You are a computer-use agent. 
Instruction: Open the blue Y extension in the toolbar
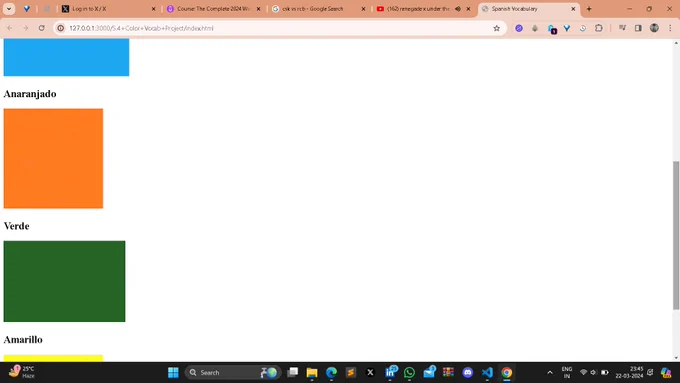[567, 28]
